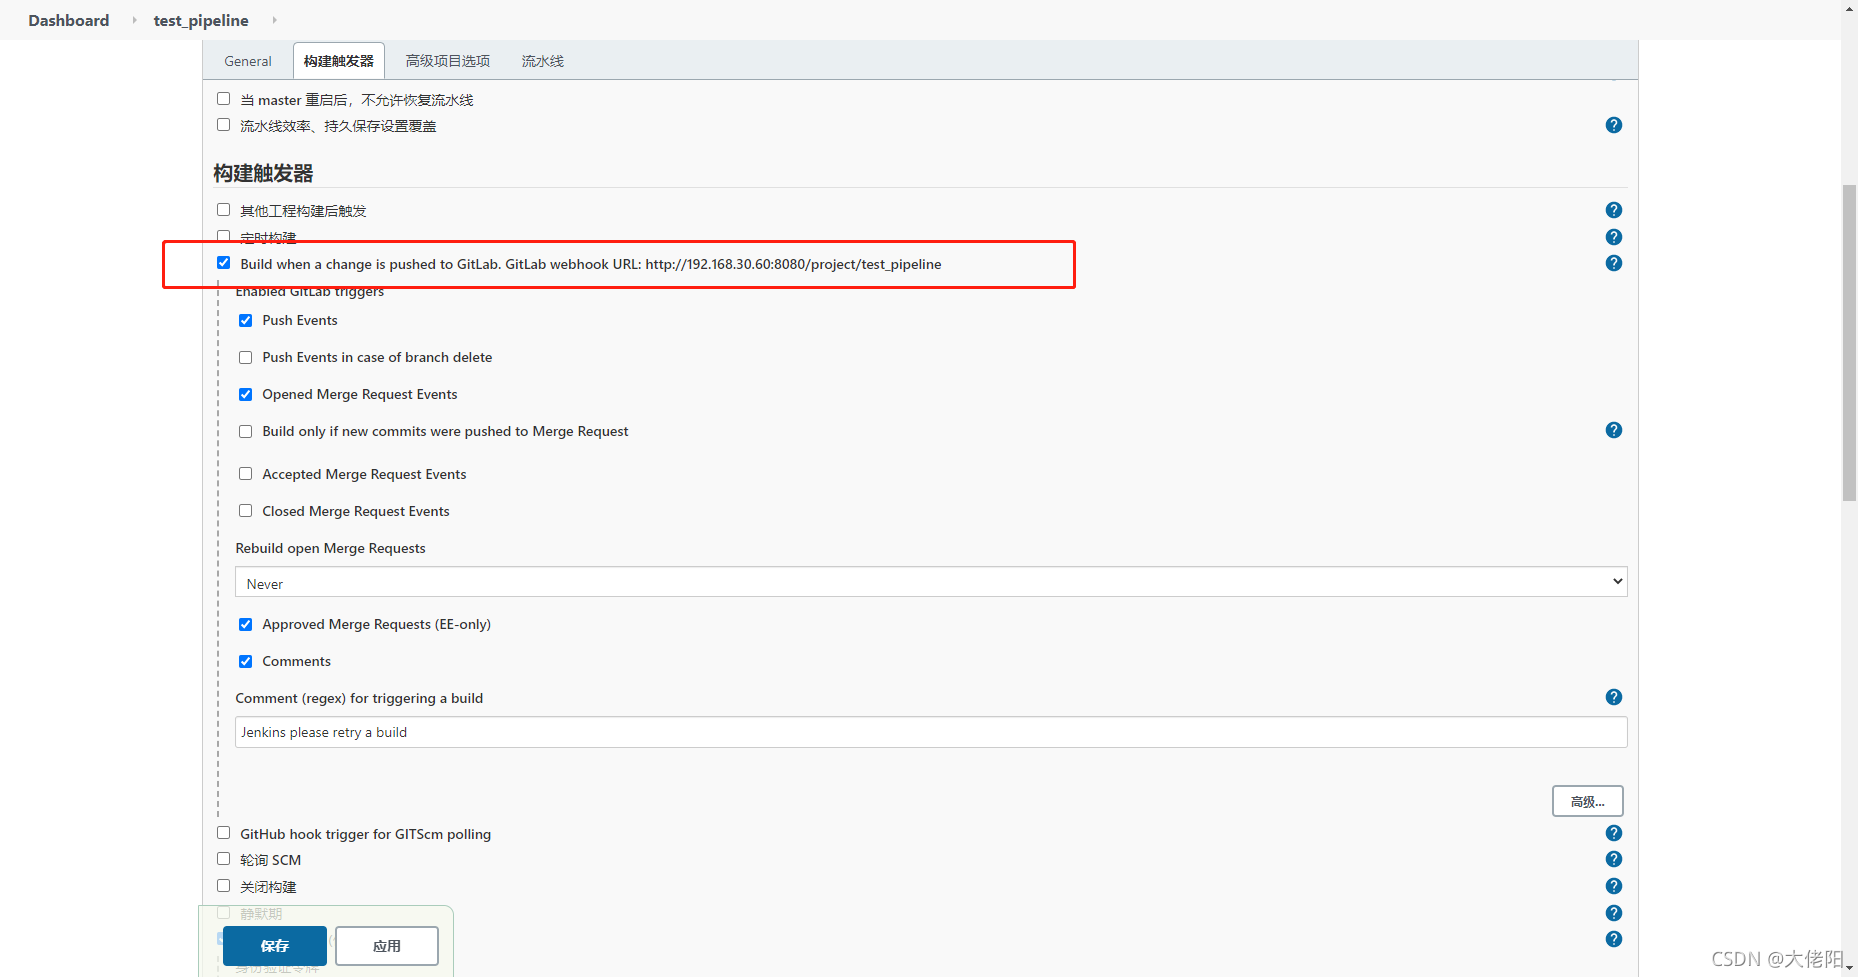The image size is (1858, 977).
Task: Switch to General tab
Action: click(x=248, y=61)
